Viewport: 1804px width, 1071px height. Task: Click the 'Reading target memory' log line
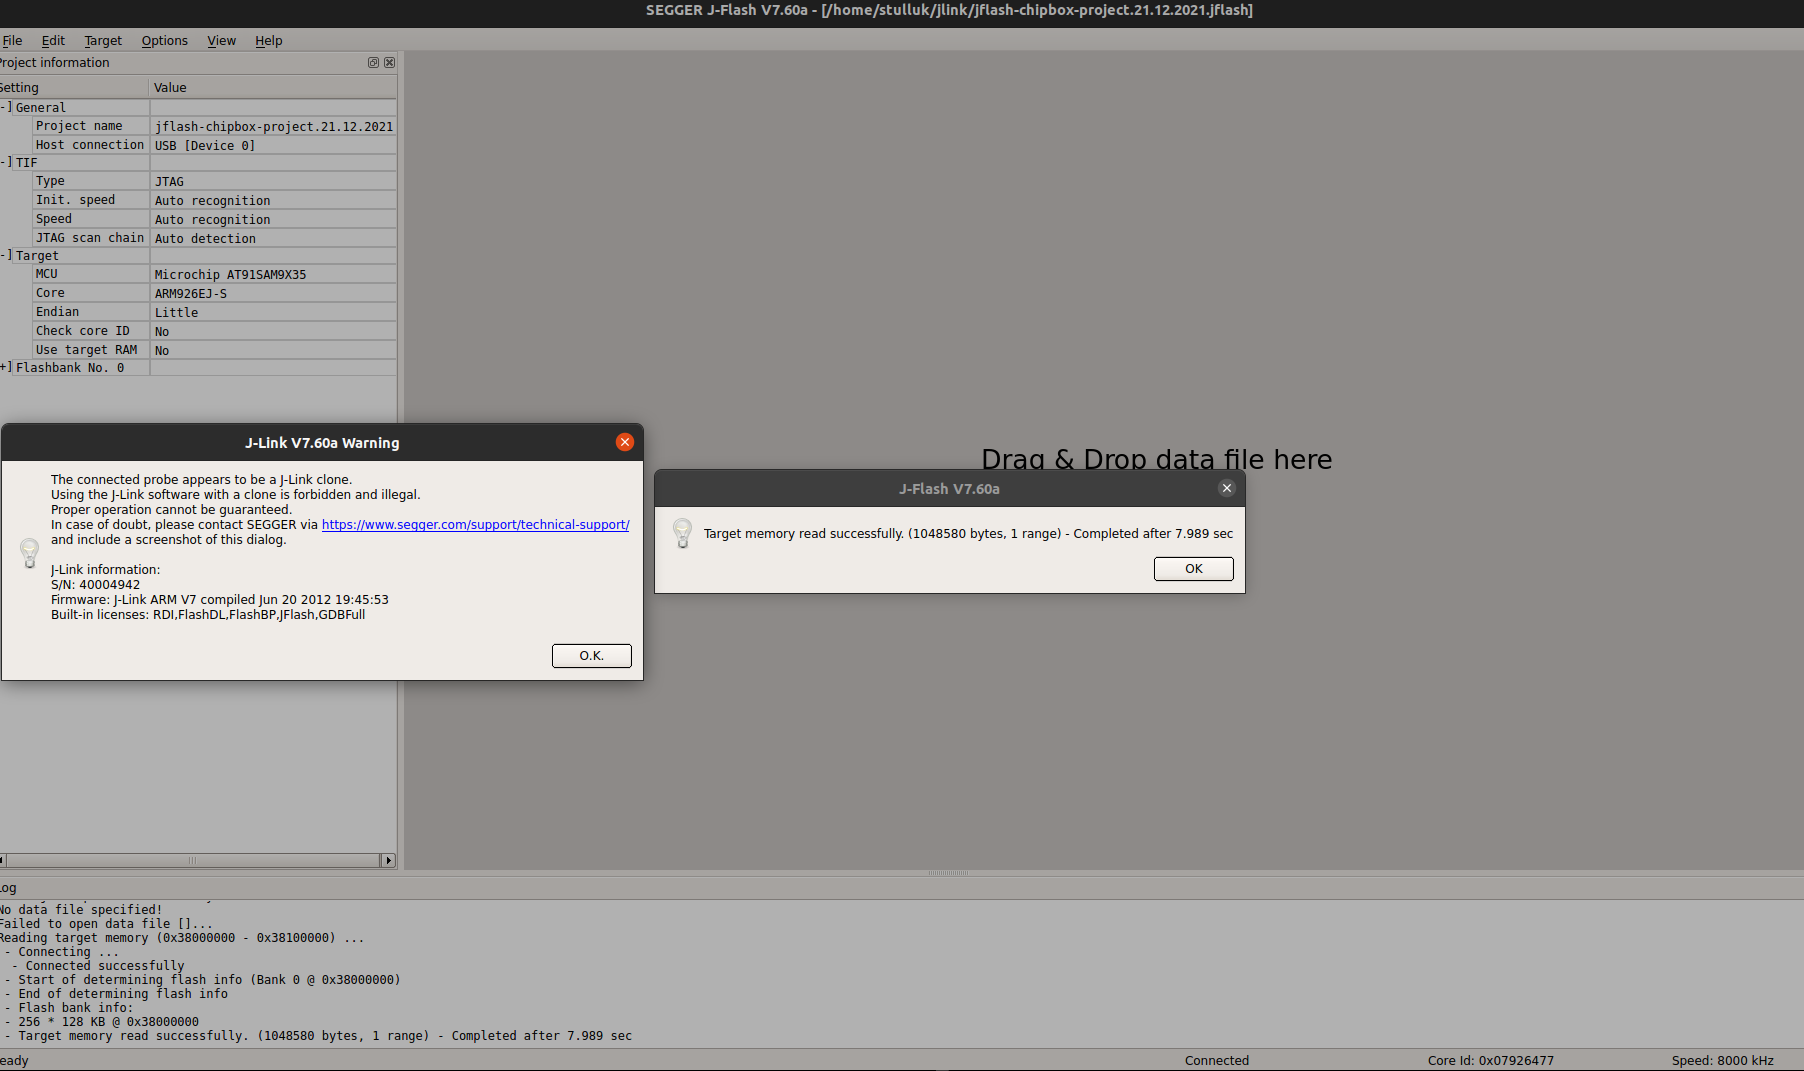pyautogui.click(x=182, y=938)
